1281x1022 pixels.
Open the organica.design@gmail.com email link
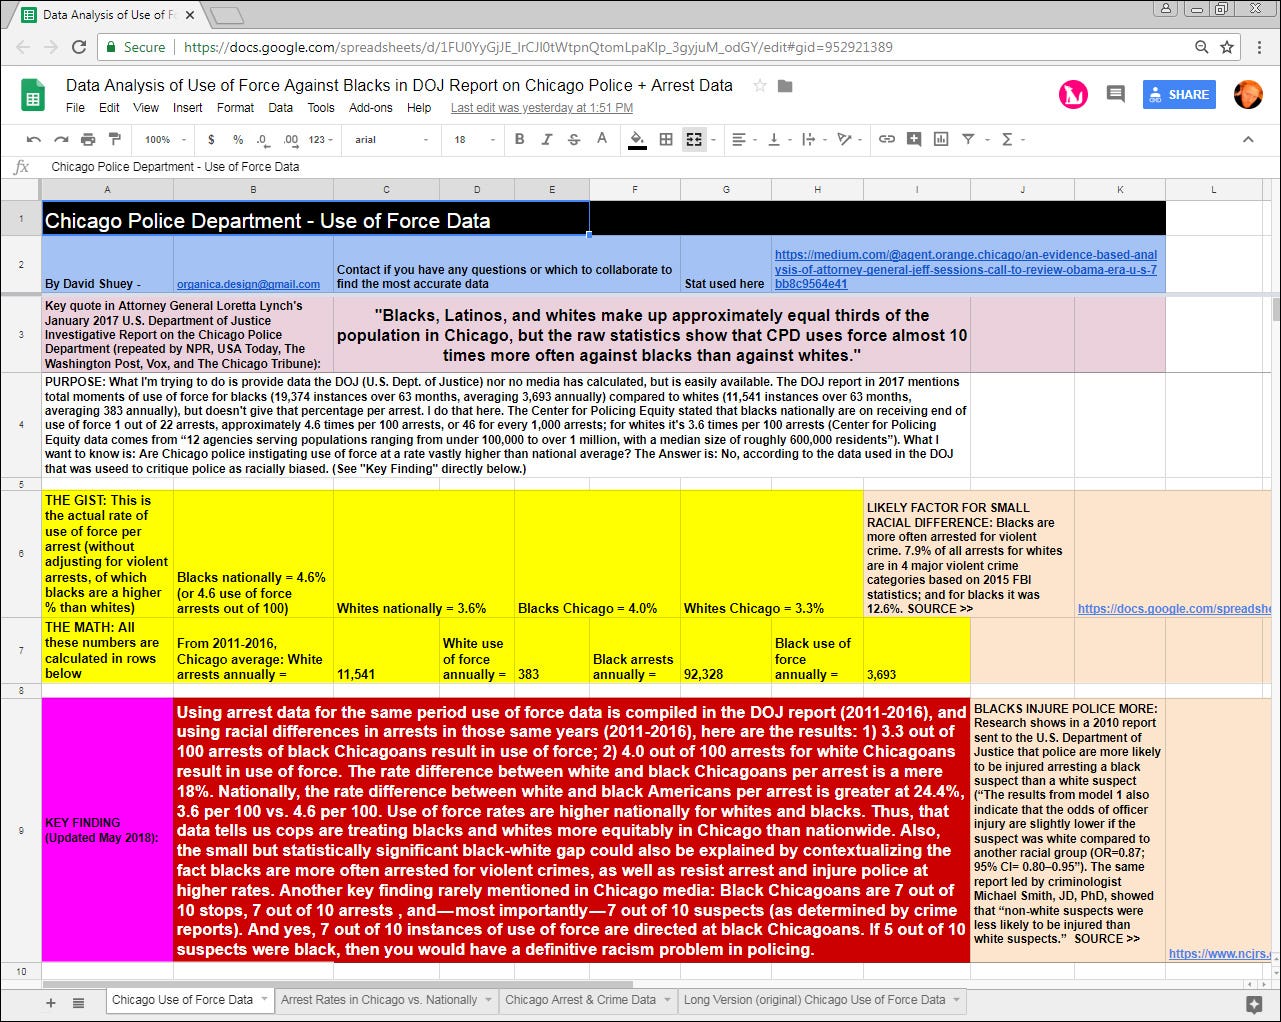click(248, 284)
